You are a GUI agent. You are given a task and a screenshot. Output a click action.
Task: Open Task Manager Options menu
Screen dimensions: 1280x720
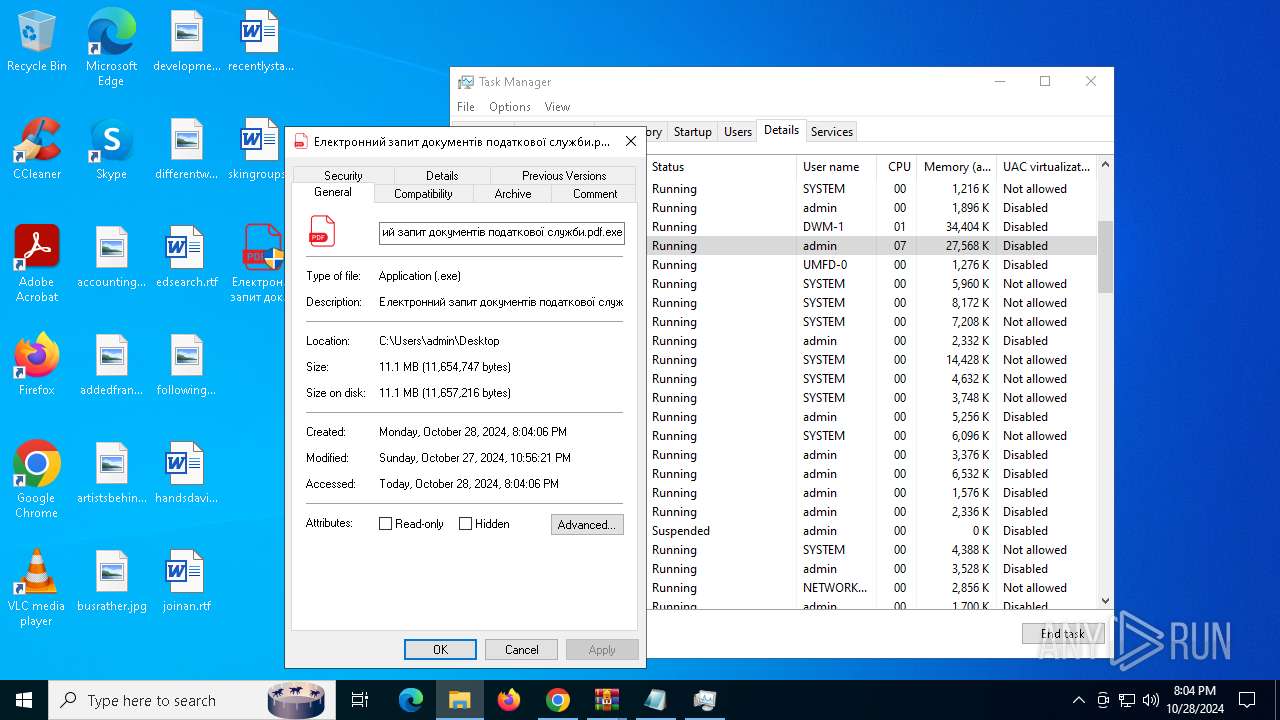(510, 107)
